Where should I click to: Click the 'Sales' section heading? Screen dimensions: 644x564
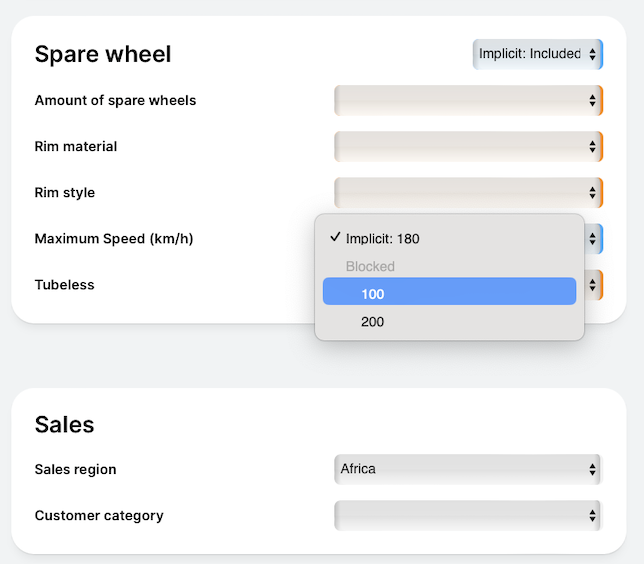coord(64,424)
